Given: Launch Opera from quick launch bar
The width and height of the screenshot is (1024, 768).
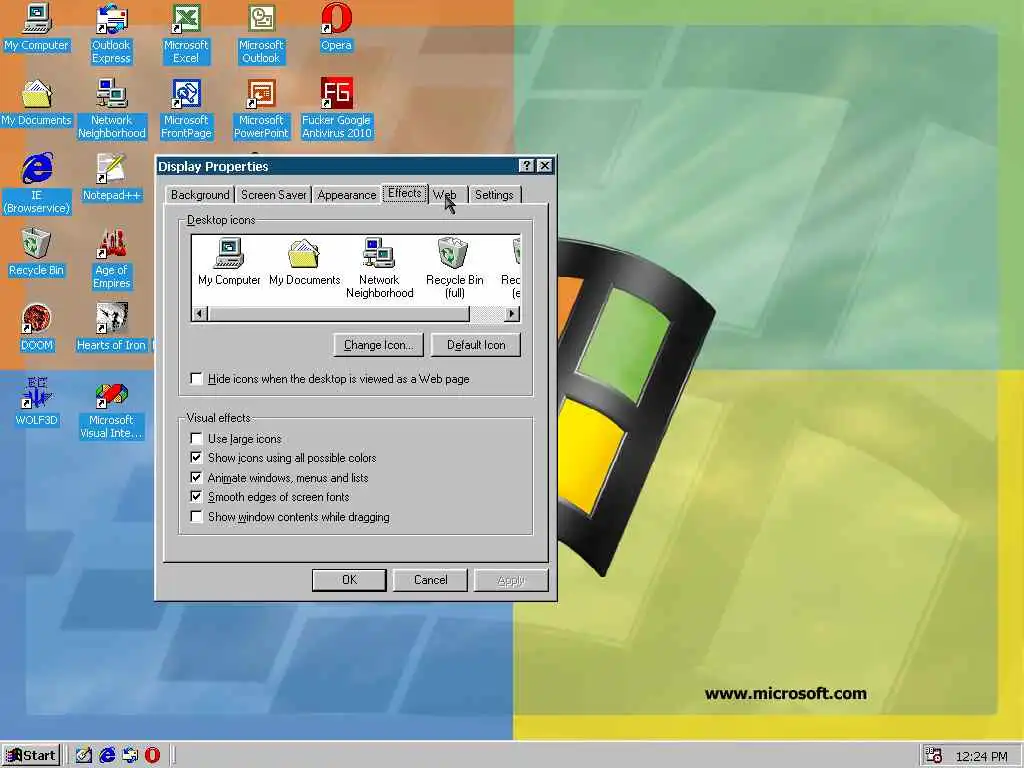Looking at the screenshot, I should pyautogui.click(x=152, y=756).
